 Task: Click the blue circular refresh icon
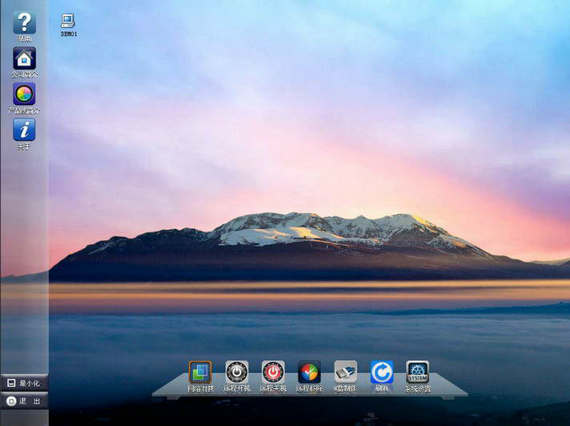click(382, 372)
